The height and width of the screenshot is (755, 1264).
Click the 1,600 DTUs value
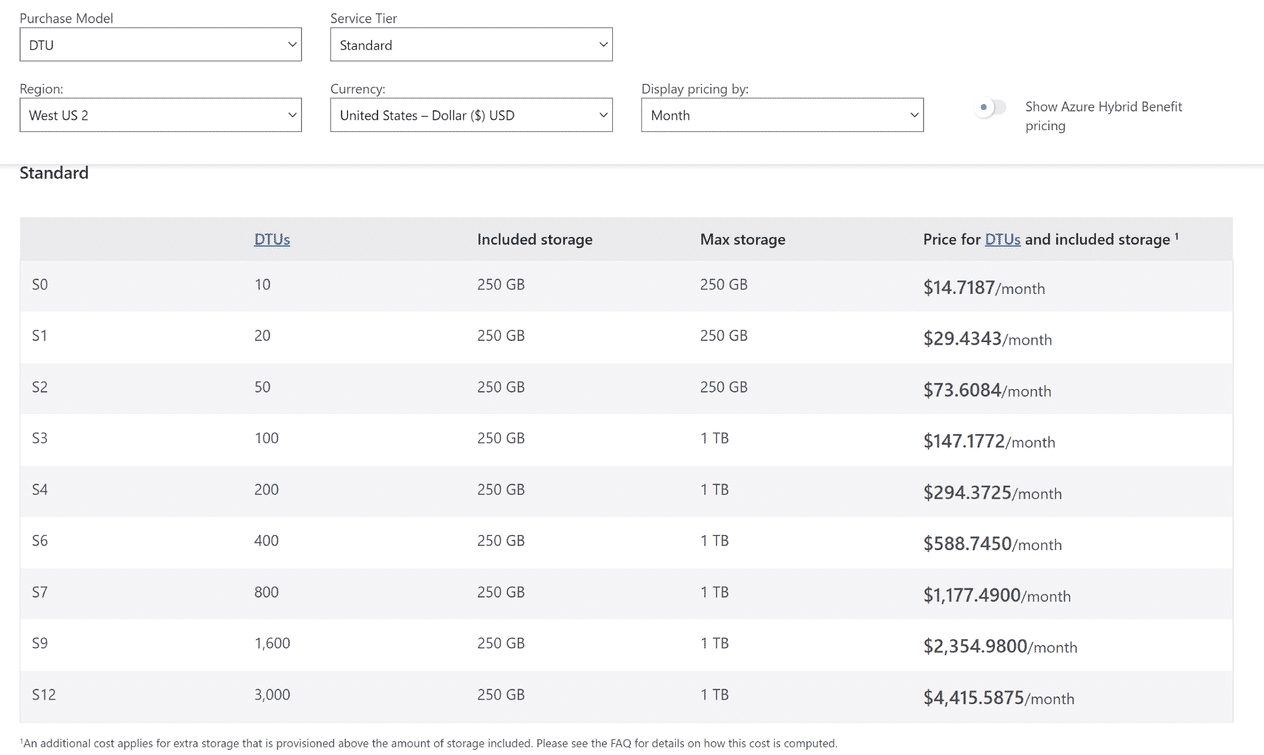[x=272, y=643]
